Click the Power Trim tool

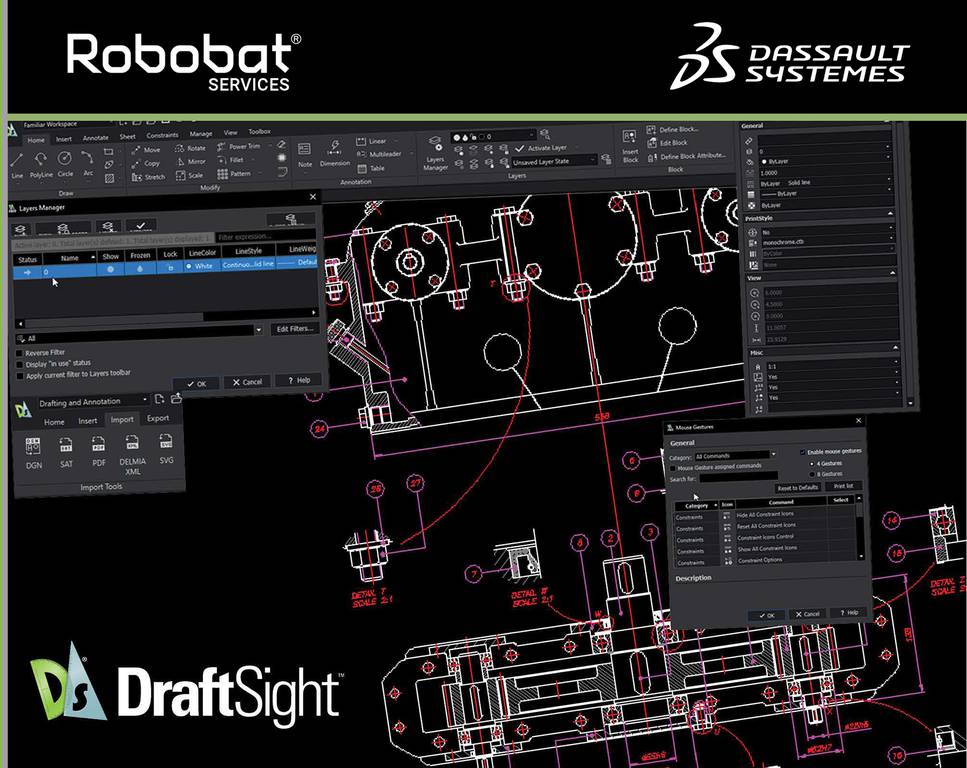[238, 147]
